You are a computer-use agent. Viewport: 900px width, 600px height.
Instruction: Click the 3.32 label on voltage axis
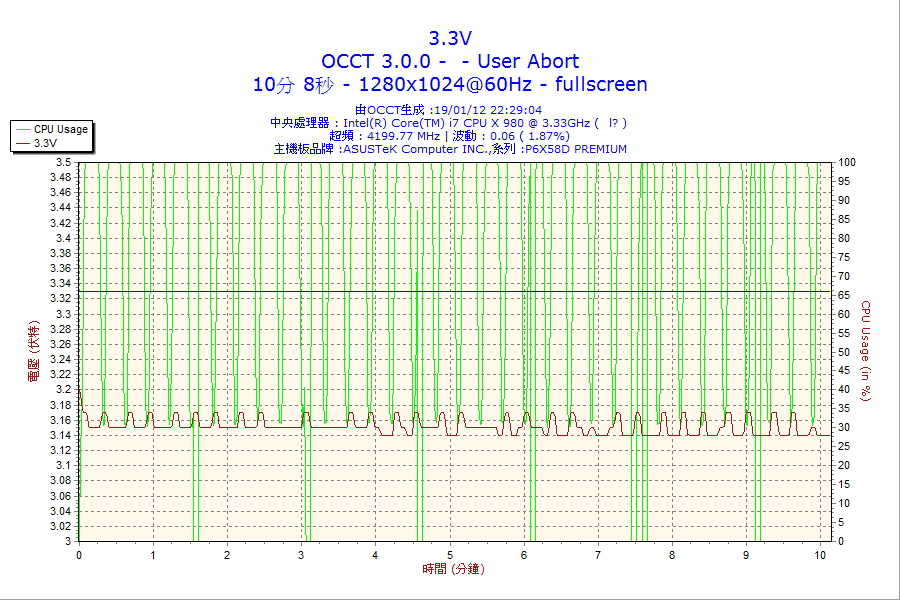[x=61, y=299]
